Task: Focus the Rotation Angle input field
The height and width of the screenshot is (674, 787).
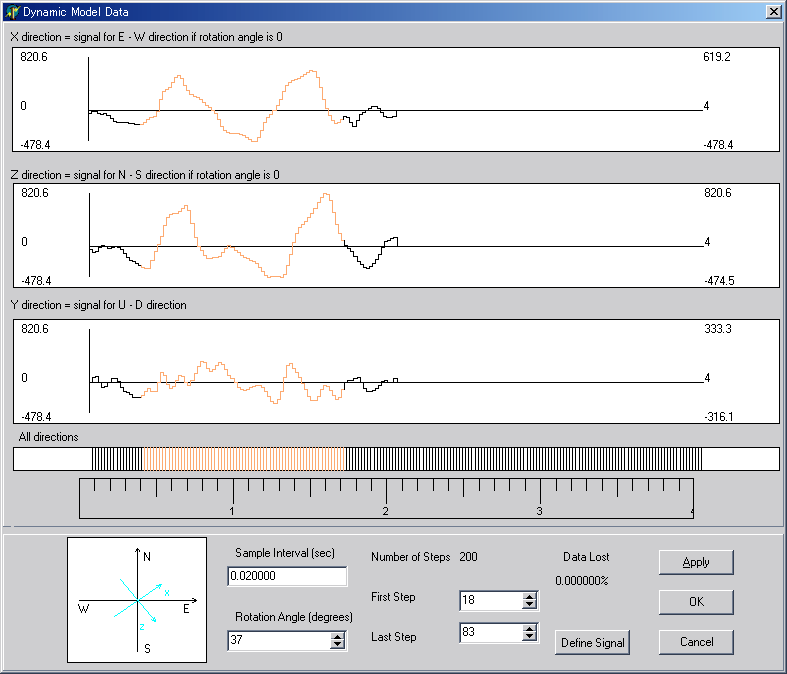Action: pos(278,641)
